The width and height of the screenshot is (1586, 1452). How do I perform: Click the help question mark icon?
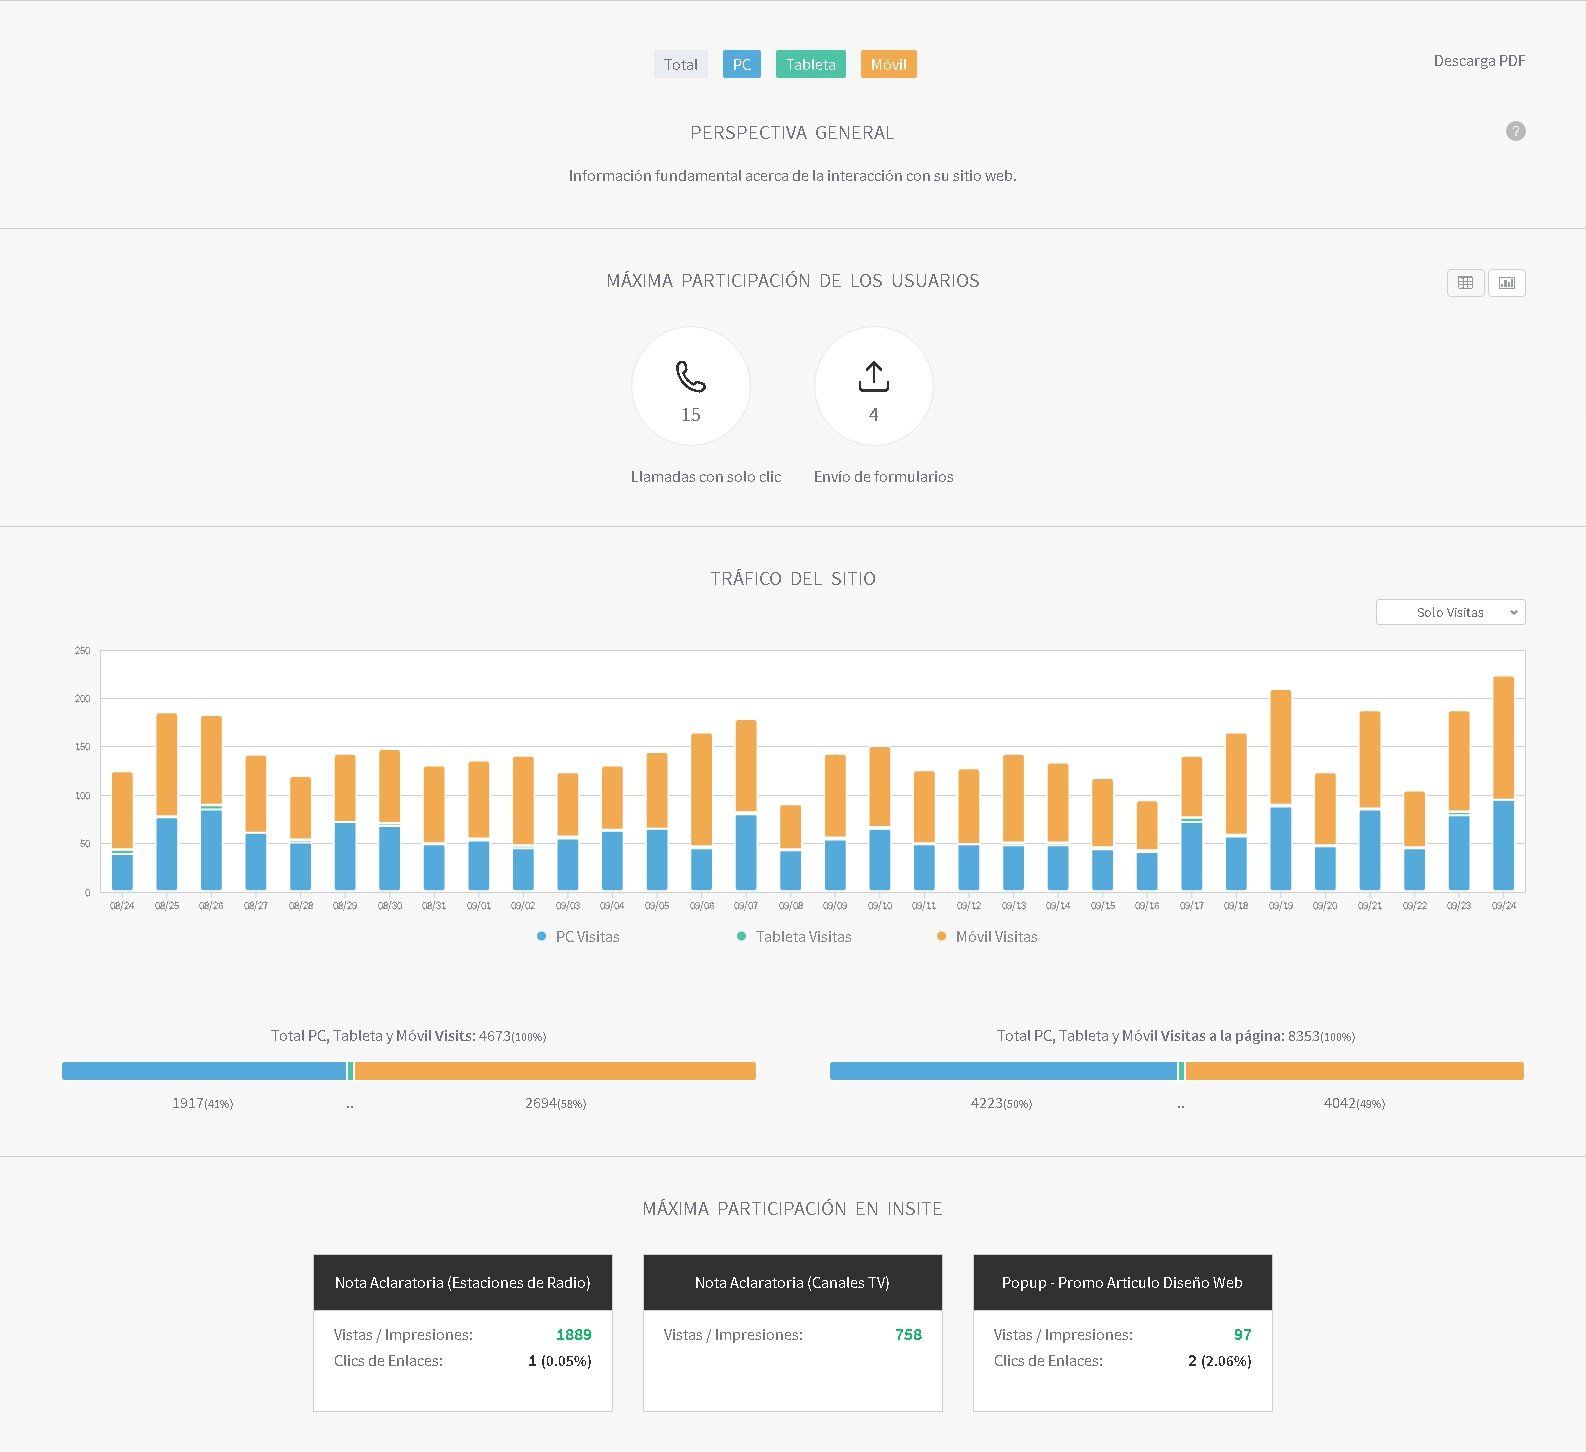[1515, 131]
